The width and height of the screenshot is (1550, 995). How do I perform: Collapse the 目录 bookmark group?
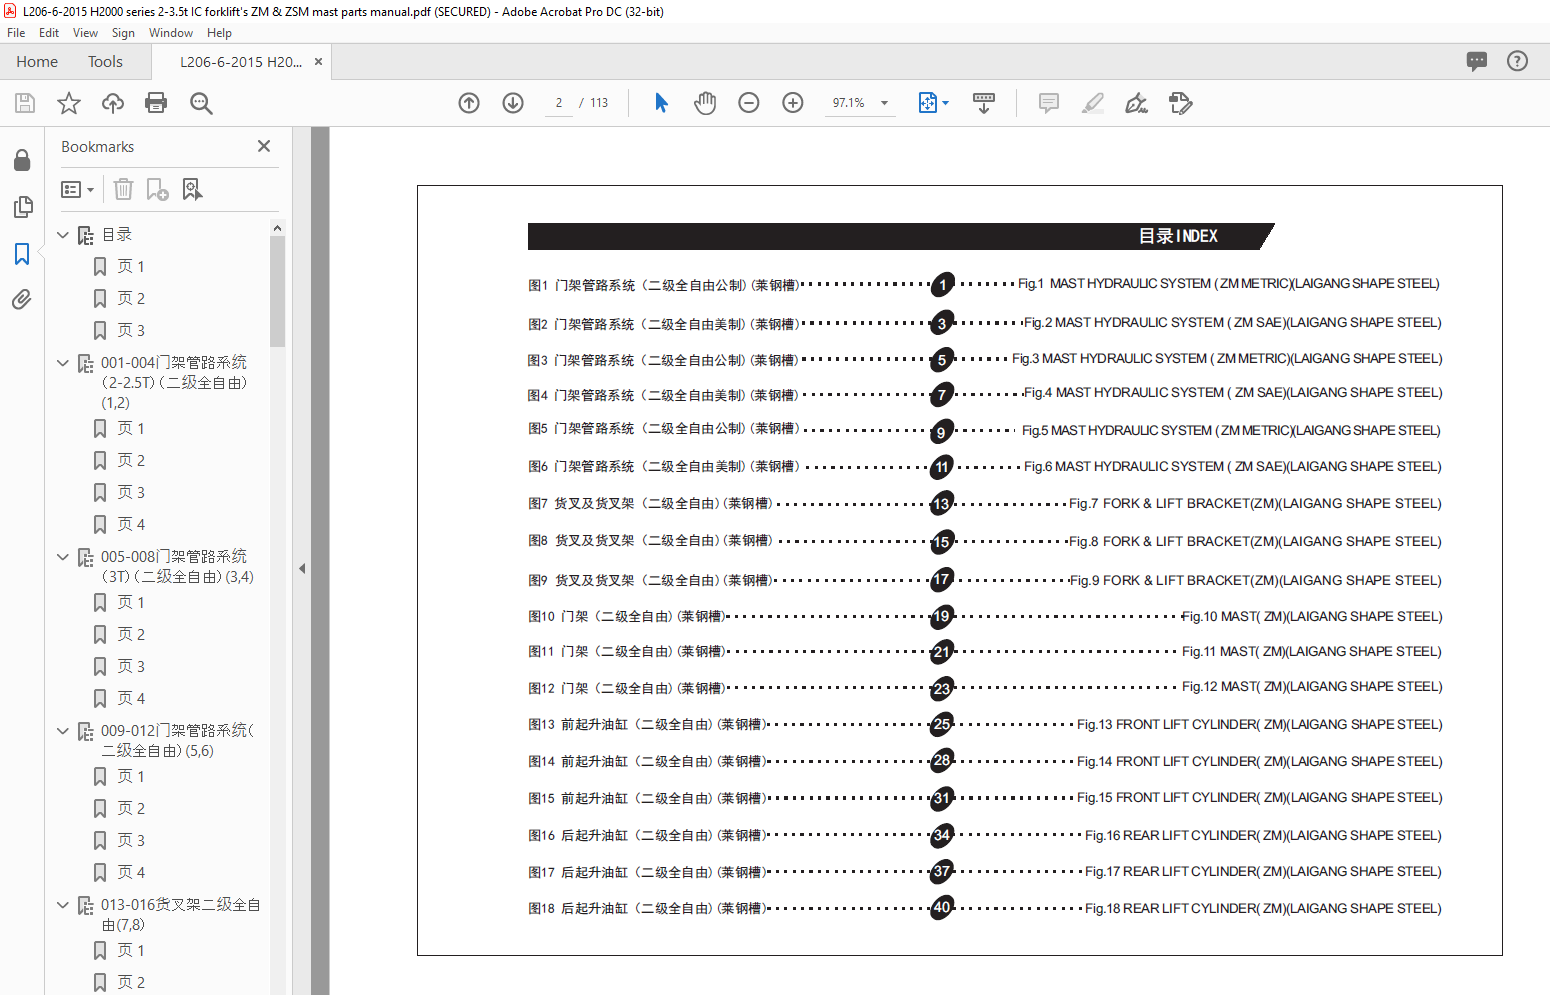coord(63,235)
